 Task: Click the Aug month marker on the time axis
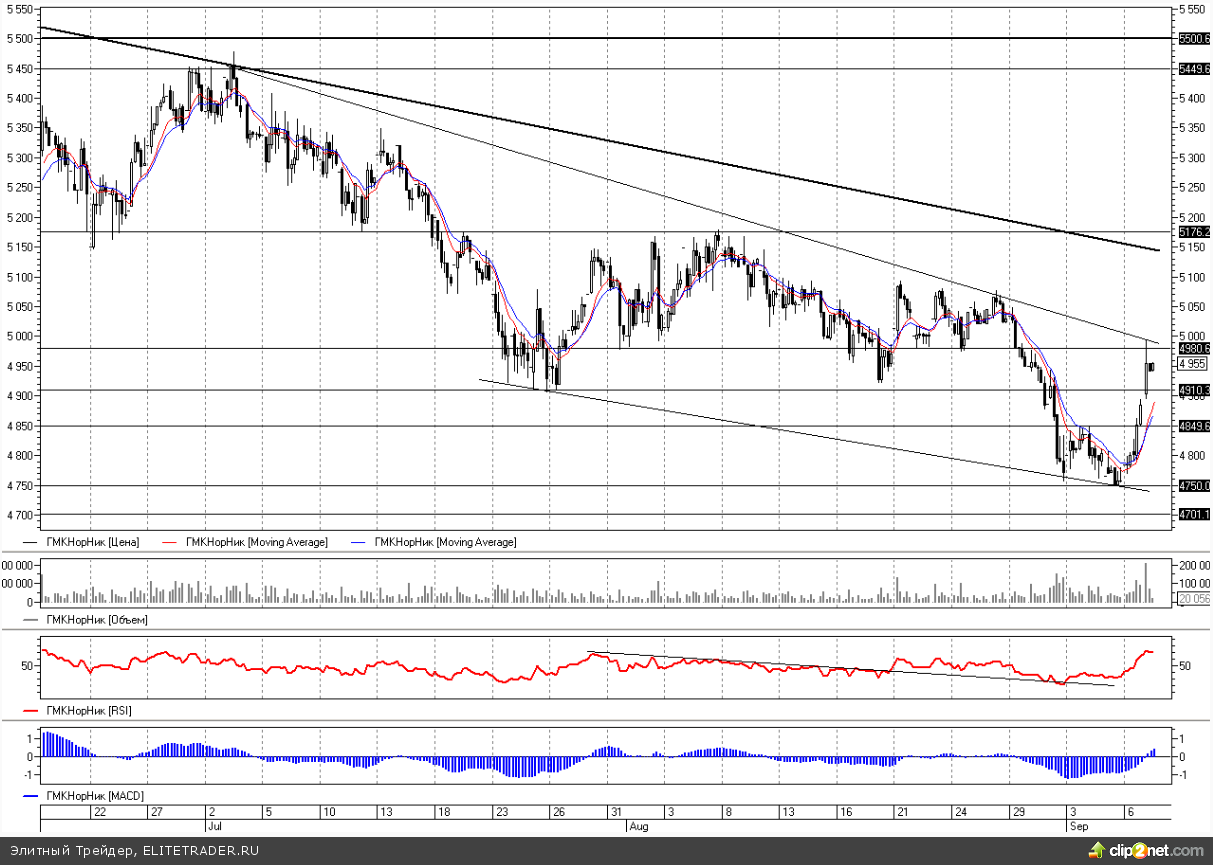639,826
